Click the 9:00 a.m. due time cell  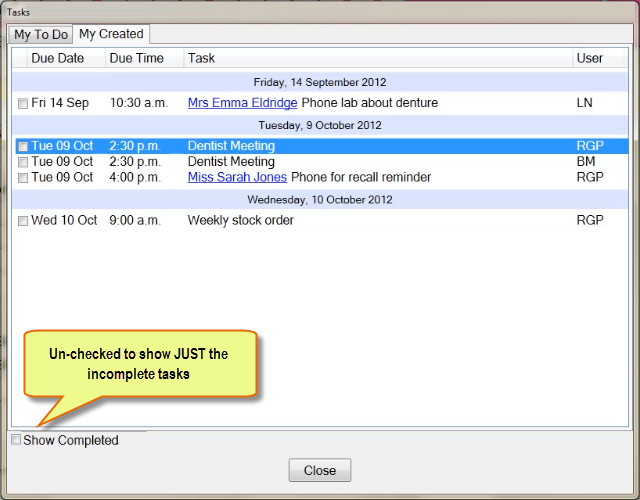[x=135, y=220]
